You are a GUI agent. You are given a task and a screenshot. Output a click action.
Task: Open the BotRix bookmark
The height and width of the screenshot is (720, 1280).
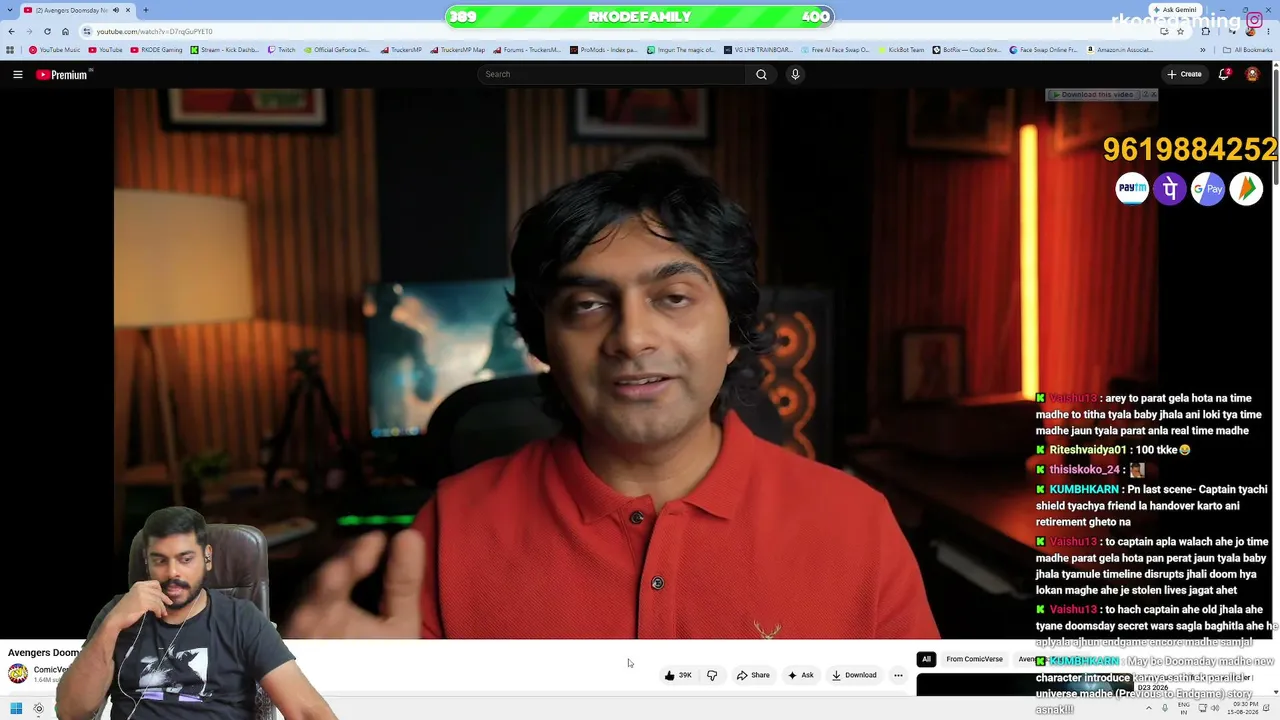click(966, 50)
